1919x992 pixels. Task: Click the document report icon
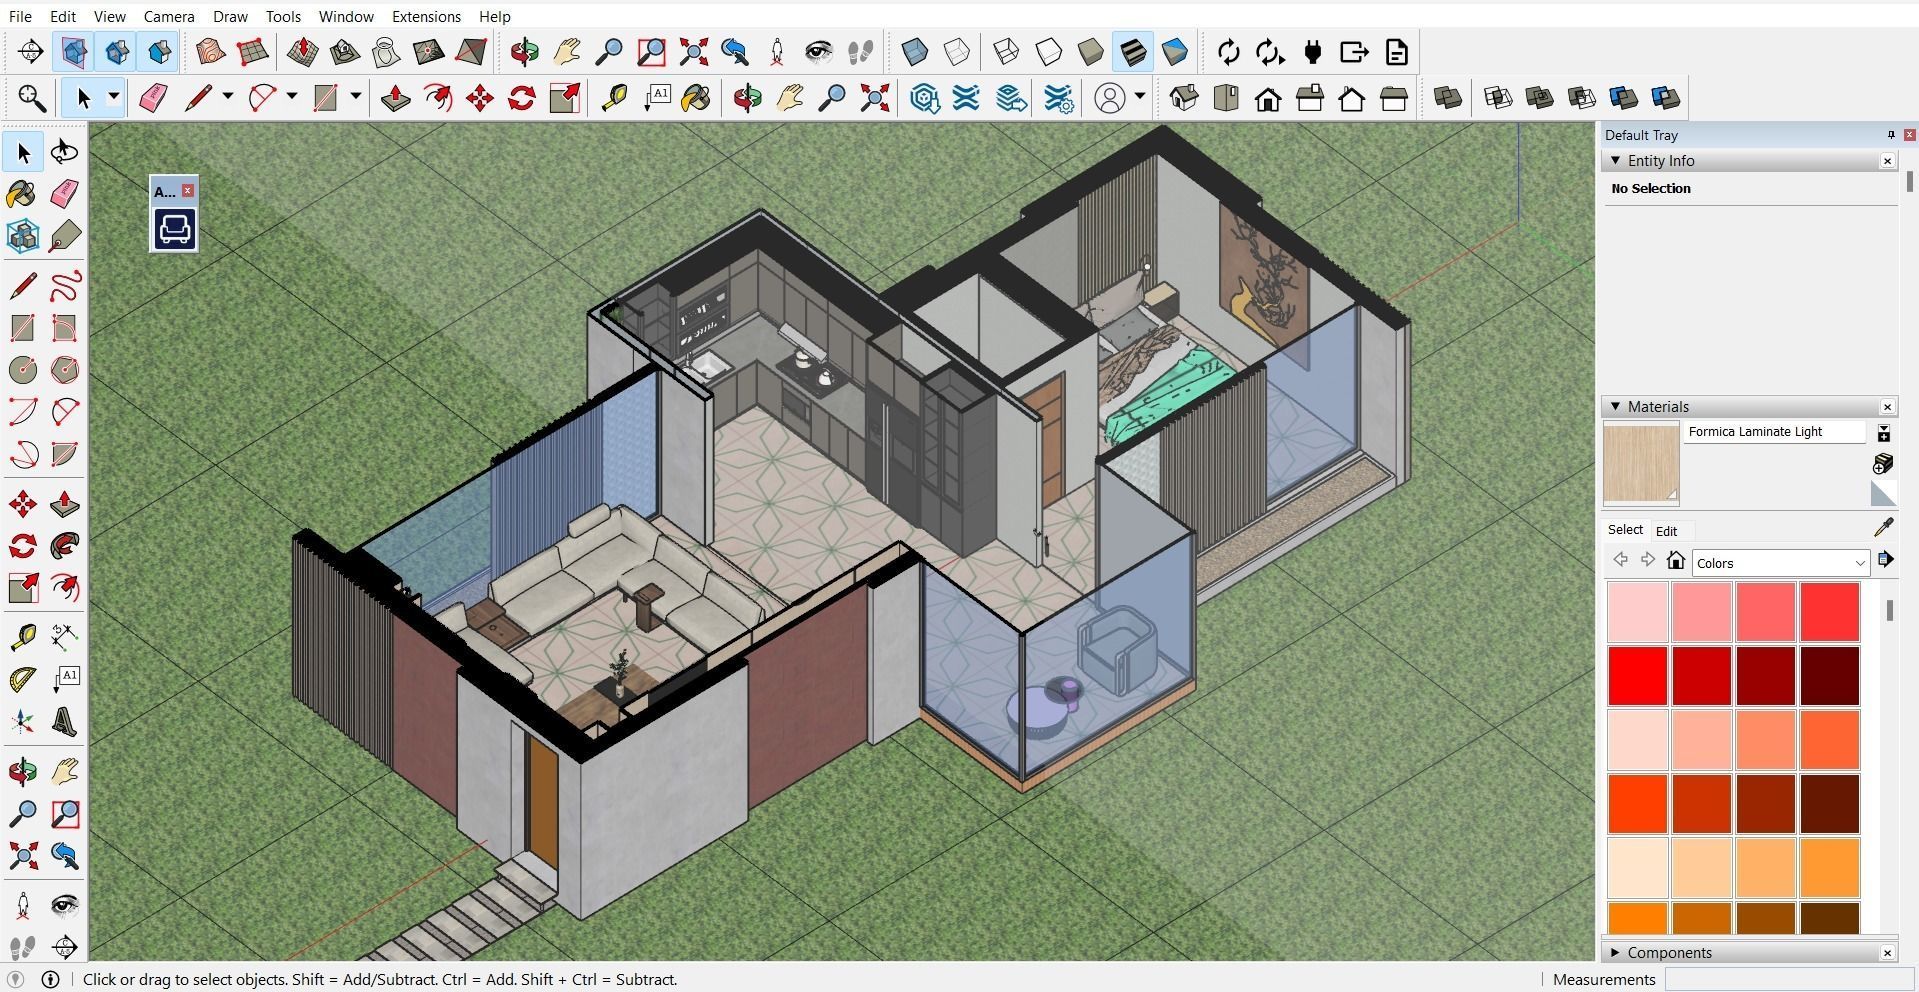click(1397, 52)
